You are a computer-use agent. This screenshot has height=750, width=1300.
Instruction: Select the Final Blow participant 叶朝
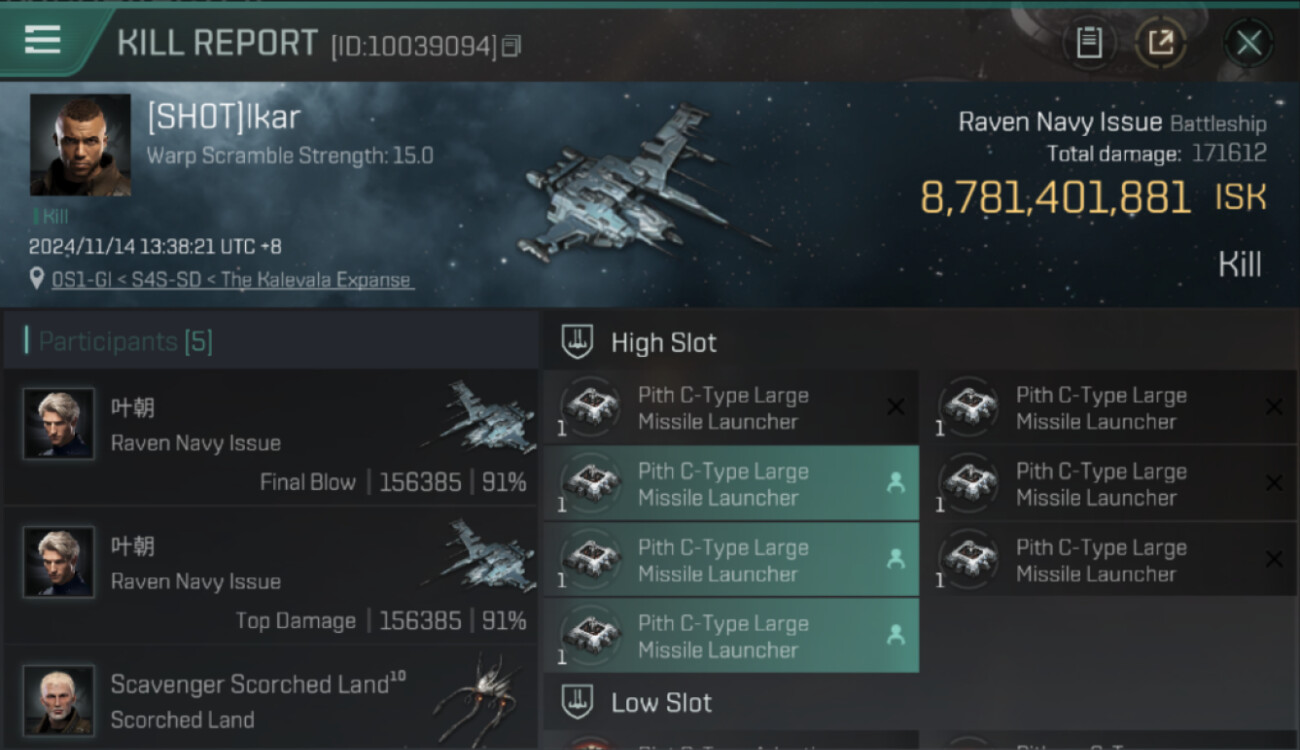click(x=271, y=437)
